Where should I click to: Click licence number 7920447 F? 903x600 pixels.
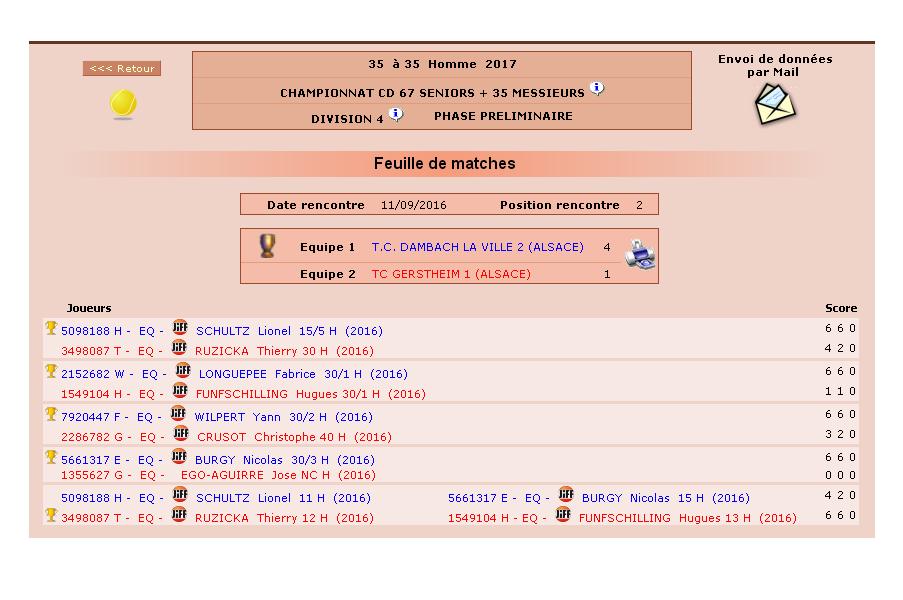pos(90,417)
